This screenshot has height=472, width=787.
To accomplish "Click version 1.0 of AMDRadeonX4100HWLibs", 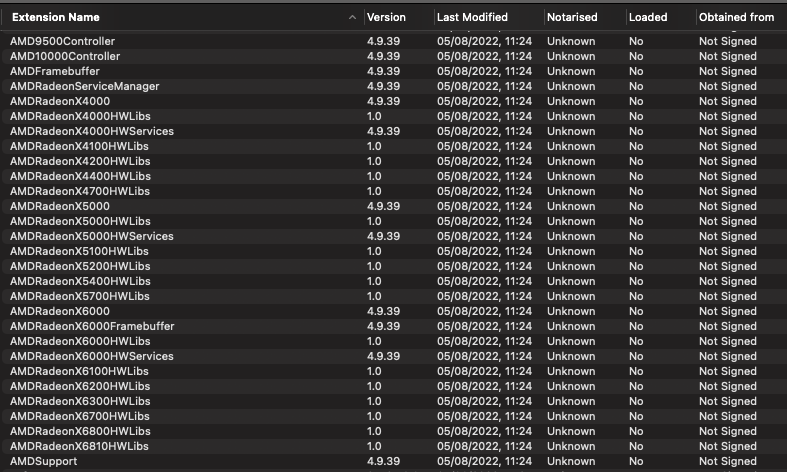I will [x=374, y=146].
